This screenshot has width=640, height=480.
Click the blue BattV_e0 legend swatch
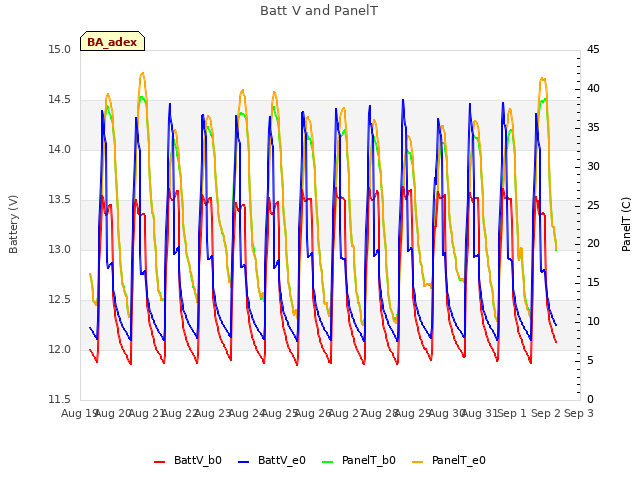point(243,462)
